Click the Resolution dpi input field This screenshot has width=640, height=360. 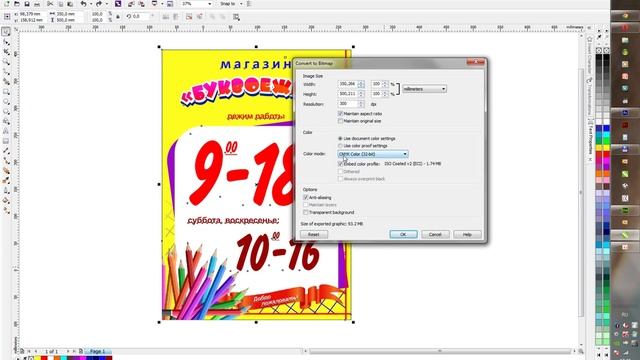coord(348,104)
